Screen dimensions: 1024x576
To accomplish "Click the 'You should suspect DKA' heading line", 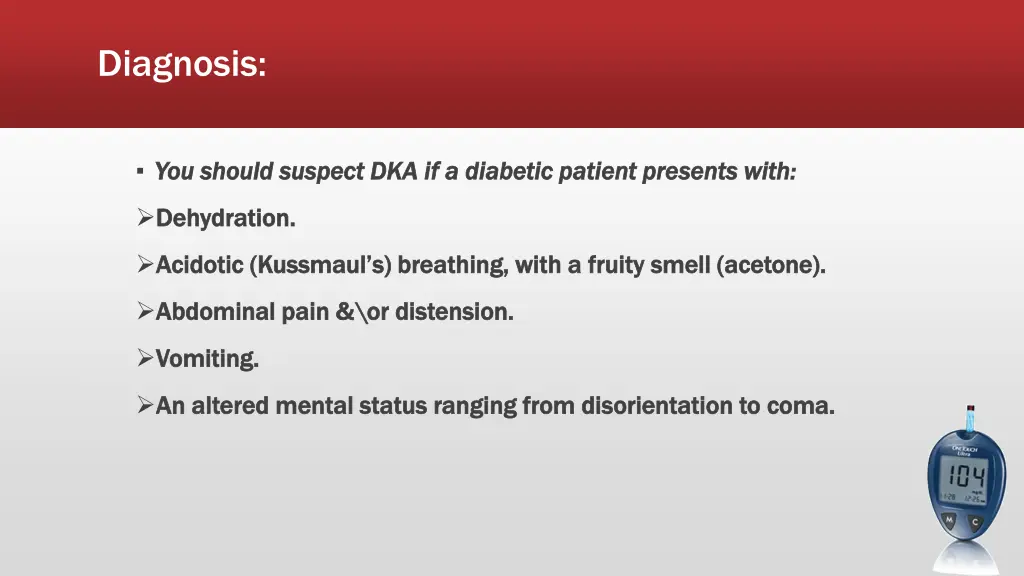I will [x=475, y=172].
